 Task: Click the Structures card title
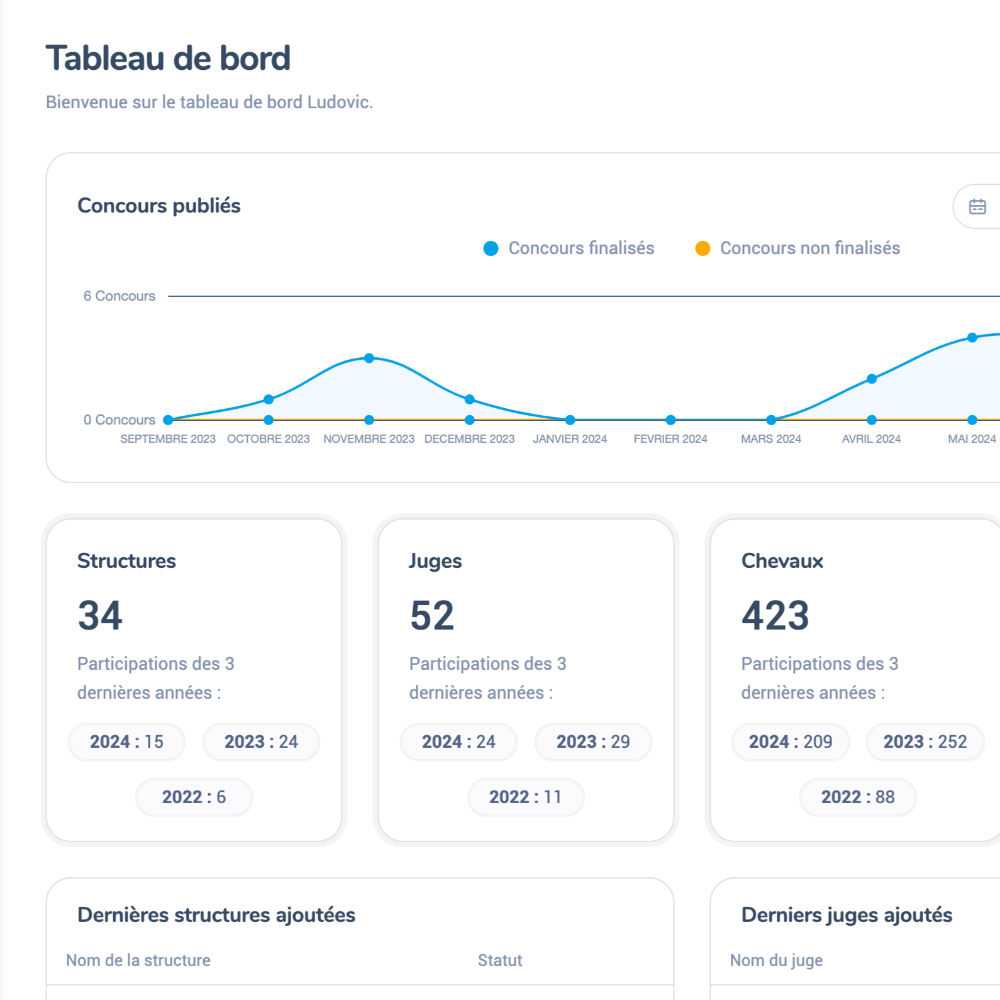click(x=126, y=561)
